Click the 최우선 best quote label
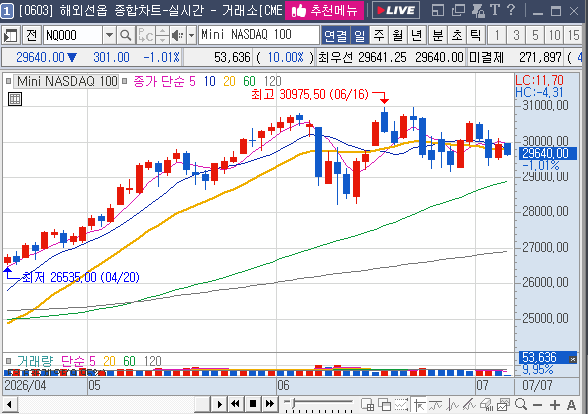This screenshot has height=414, width=588. point(336,57)
